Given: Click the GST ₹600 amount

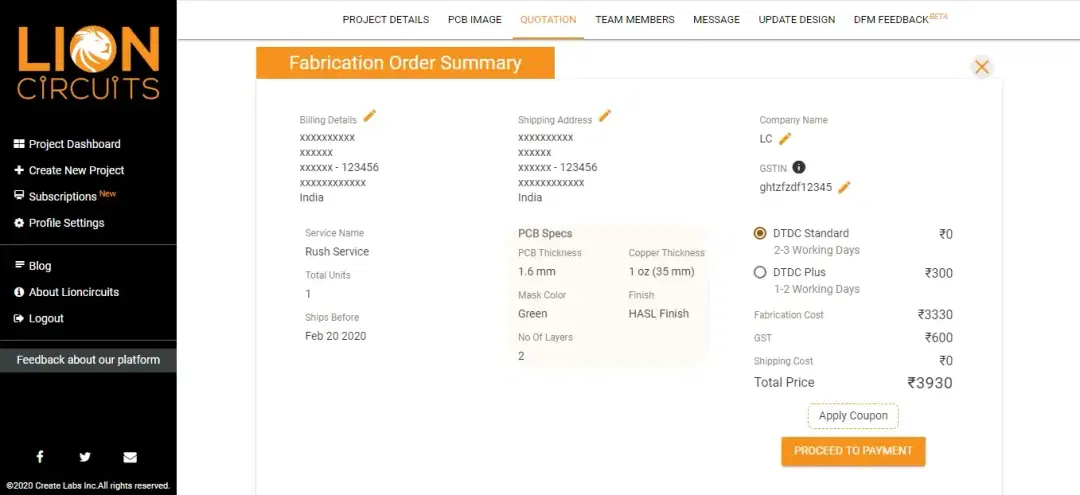Looking at the screenshot, I should coord(939,337).
